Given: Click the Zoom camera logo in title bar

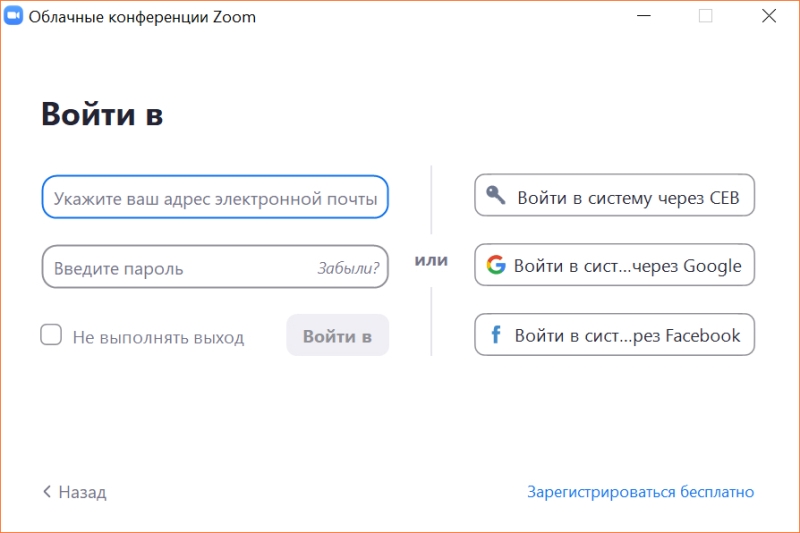Looking at the screenshot, I should pos(13,16).
